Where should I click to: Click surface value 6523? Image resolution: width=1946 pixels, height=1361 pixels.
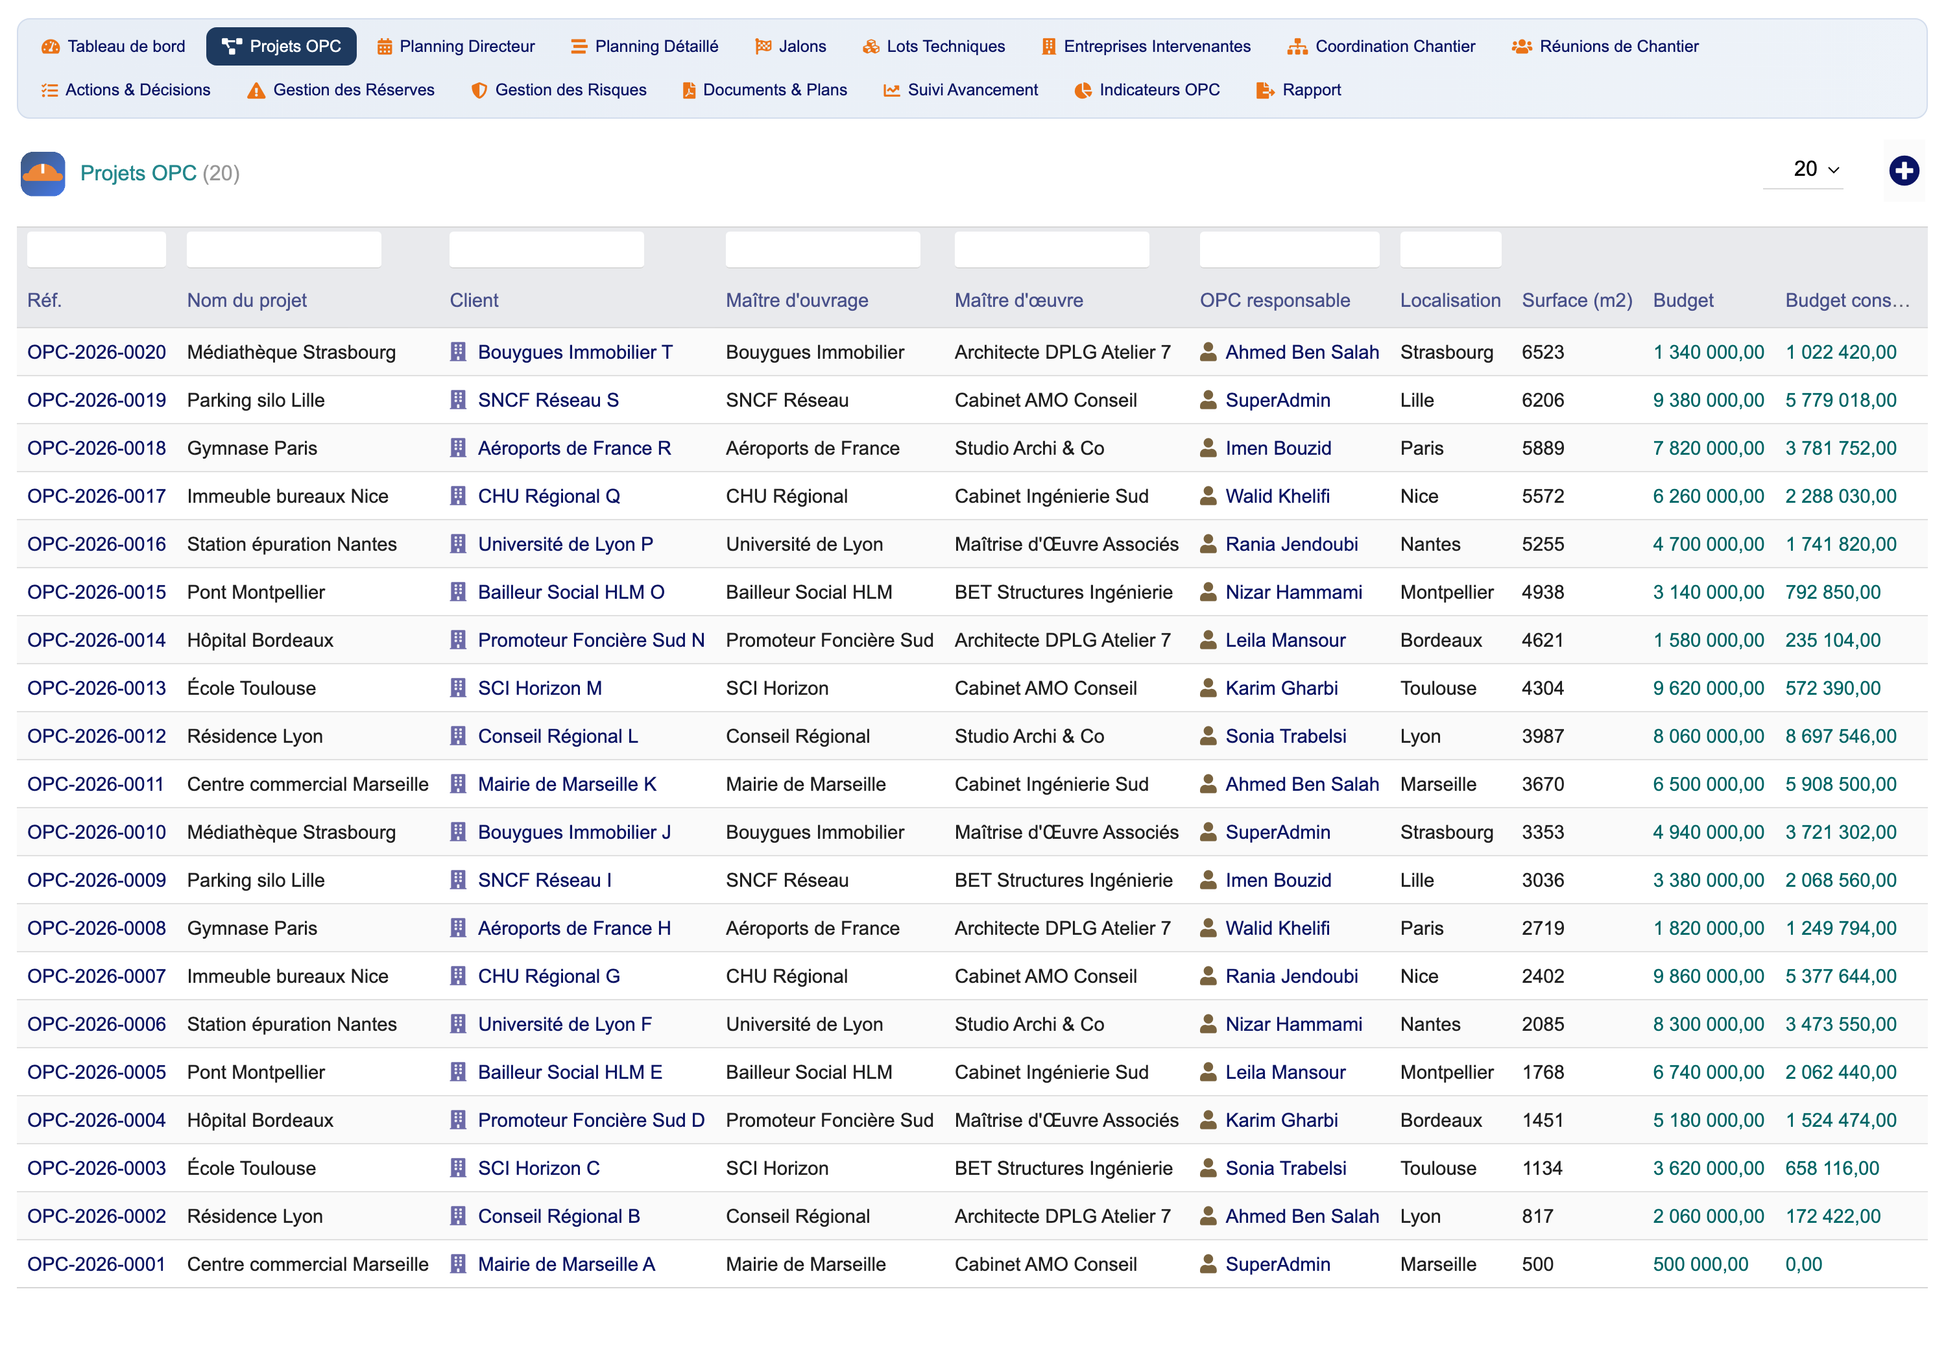tap(1543, 352)
